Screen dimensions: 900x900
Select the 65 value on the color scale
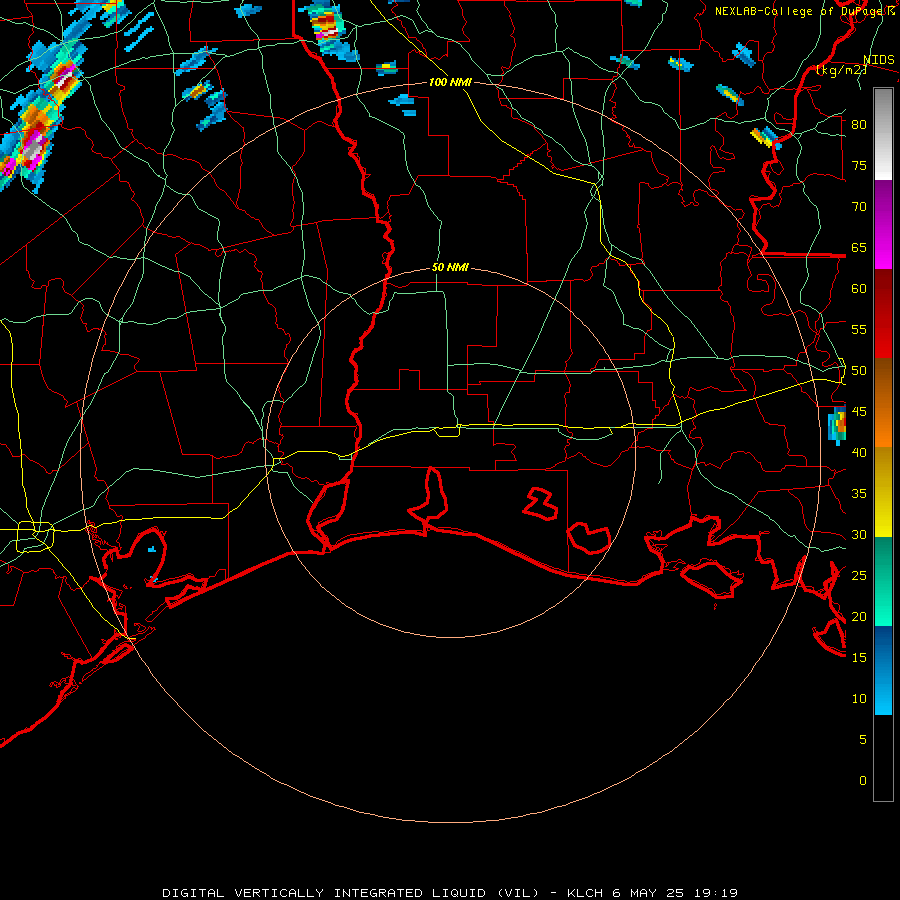[859, 247]
